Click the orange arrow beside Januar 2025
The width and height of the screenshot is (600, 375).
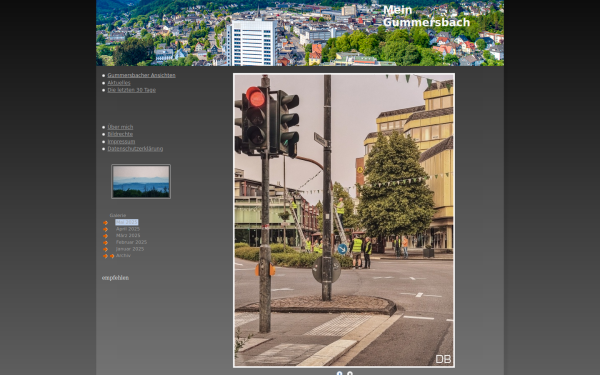click(105, 249)
